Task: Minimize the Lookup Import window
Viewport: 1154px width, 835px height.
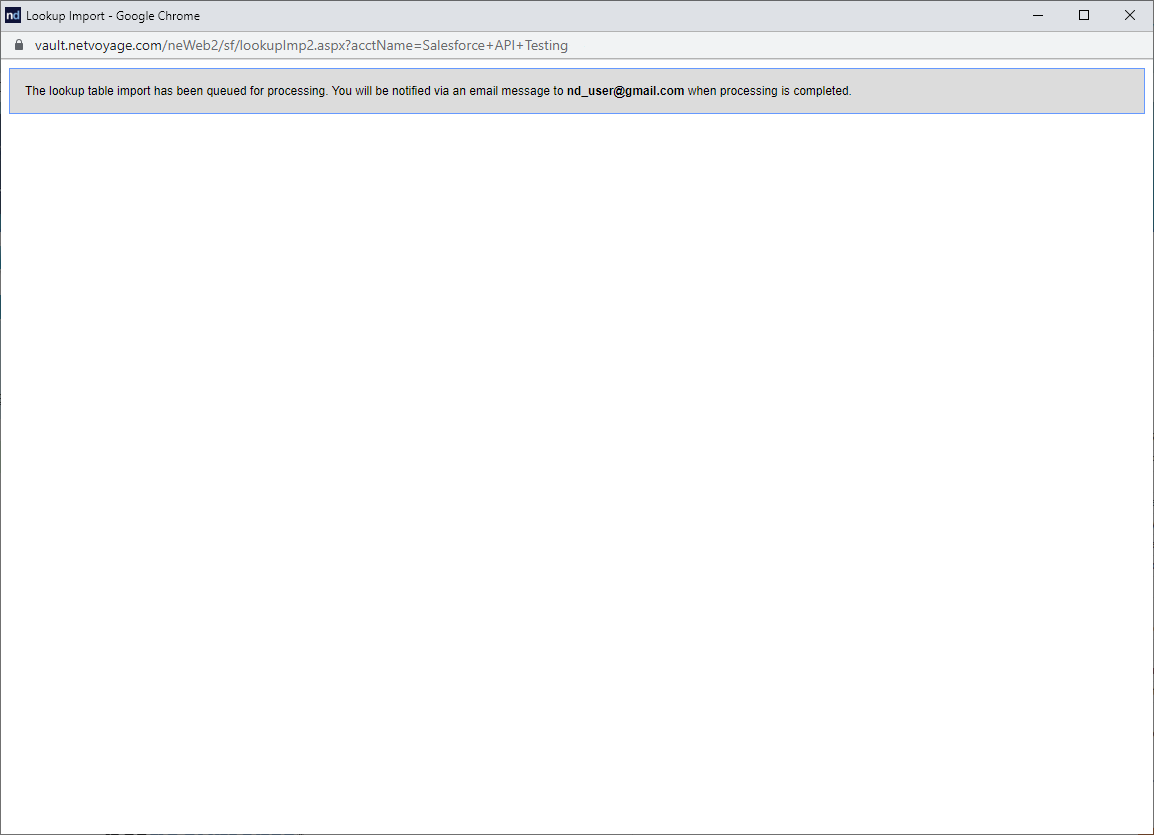Action: [1039, 15]
